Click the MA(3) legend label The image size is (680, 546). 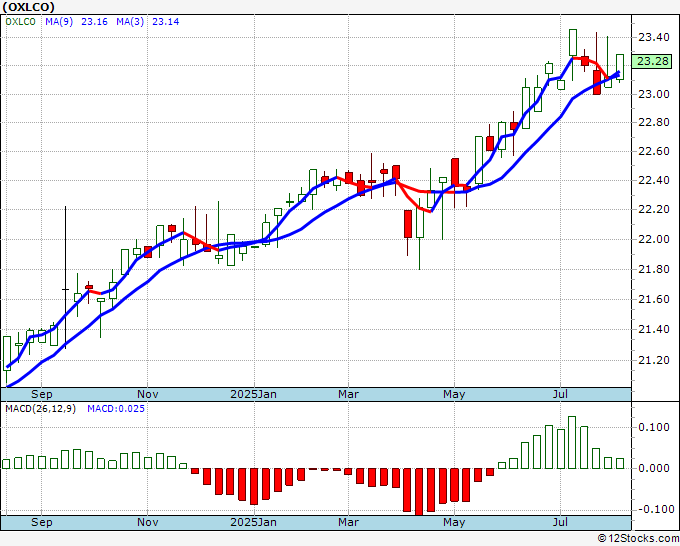coord(130,22)
